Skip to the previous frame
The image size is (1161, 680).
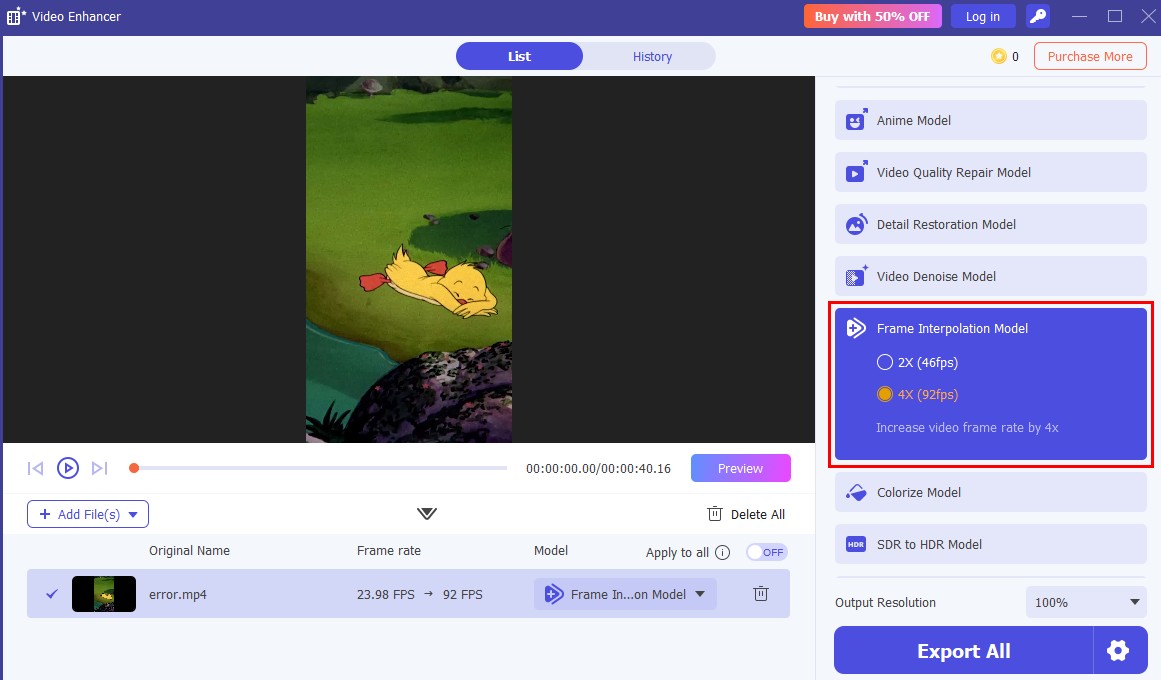click(36, 468)
